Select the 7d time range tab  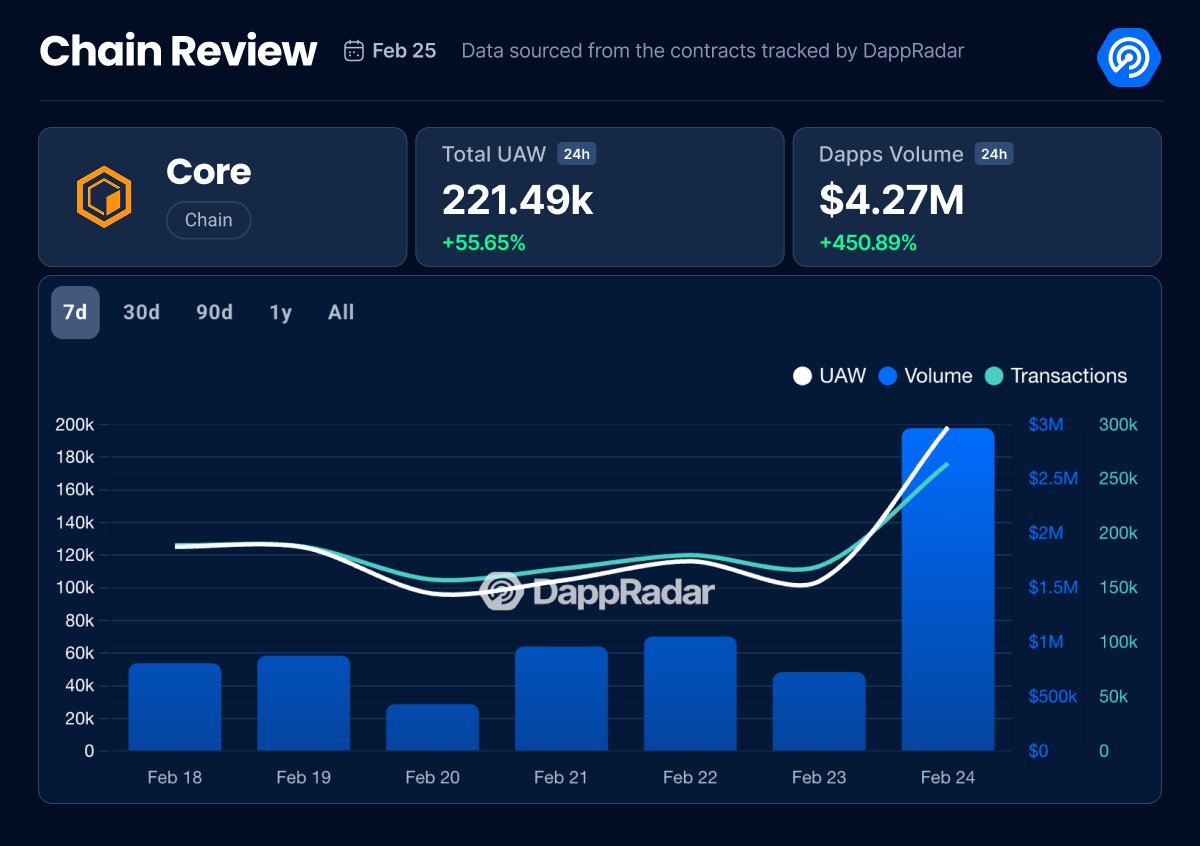point(75,312)
